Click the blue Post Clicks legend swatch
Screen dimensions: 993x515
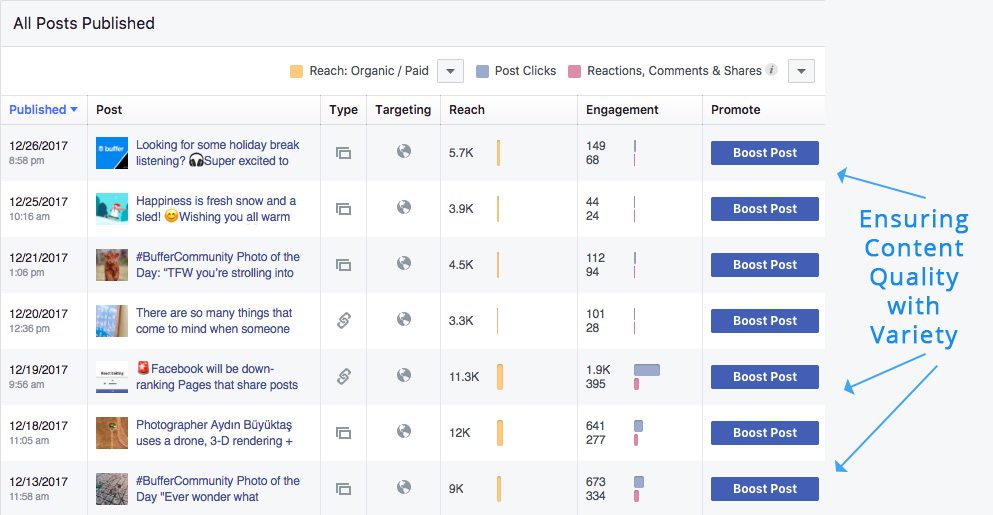pyautogui.click(x=482, y=71)
